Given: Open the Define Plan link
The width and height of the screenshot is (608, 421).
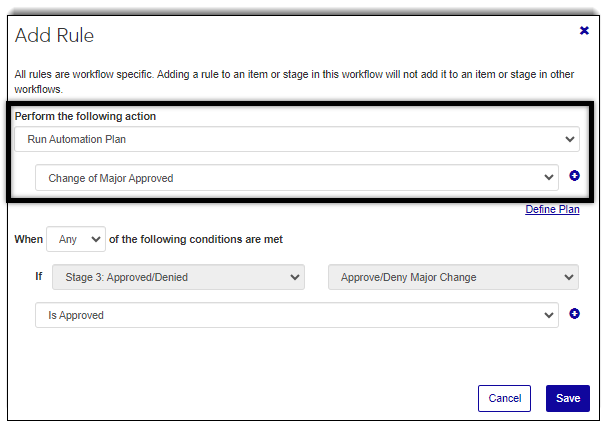Looking at the screenshot, I should [x=552, y=210].
